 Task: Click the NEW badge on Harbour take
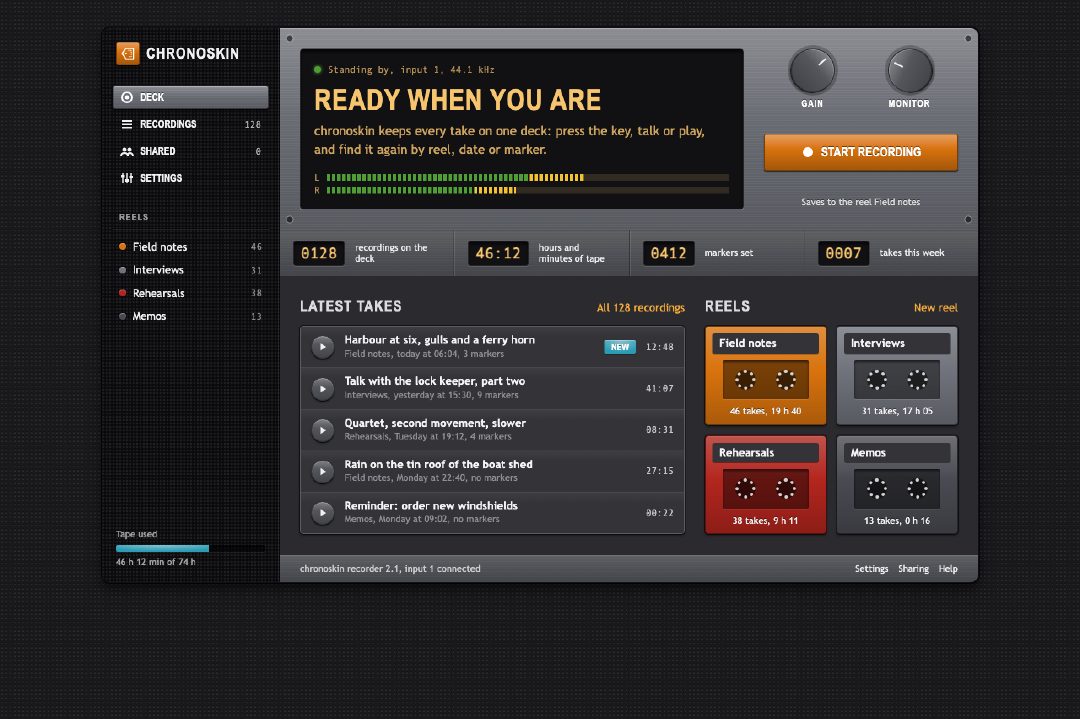click(620, 347)
